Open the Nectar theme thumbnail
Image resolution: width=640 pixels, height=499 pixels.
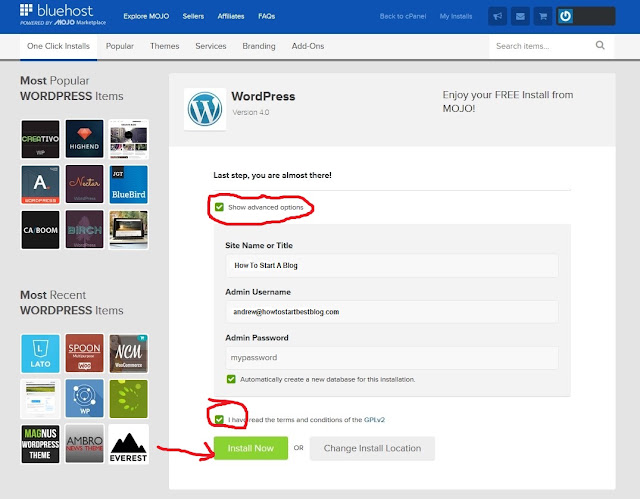point(84,184)
